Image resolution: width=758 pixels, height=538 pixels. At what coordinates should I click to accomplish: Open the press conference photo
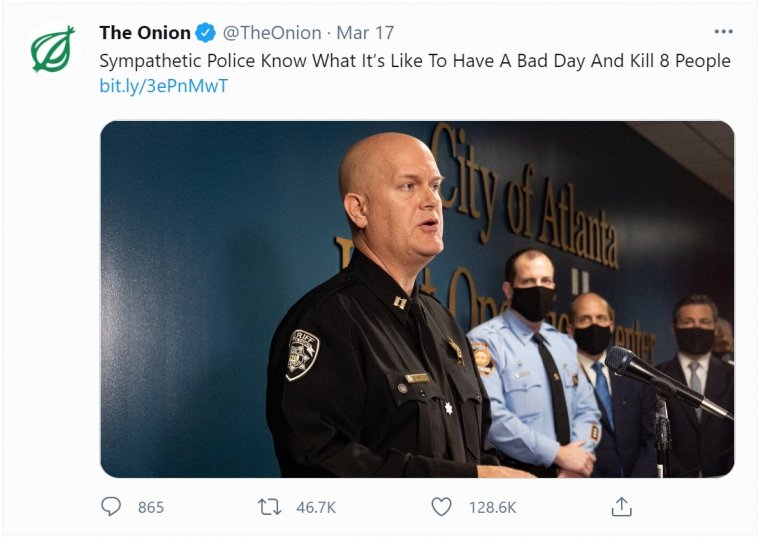click(x=417, y=299)
